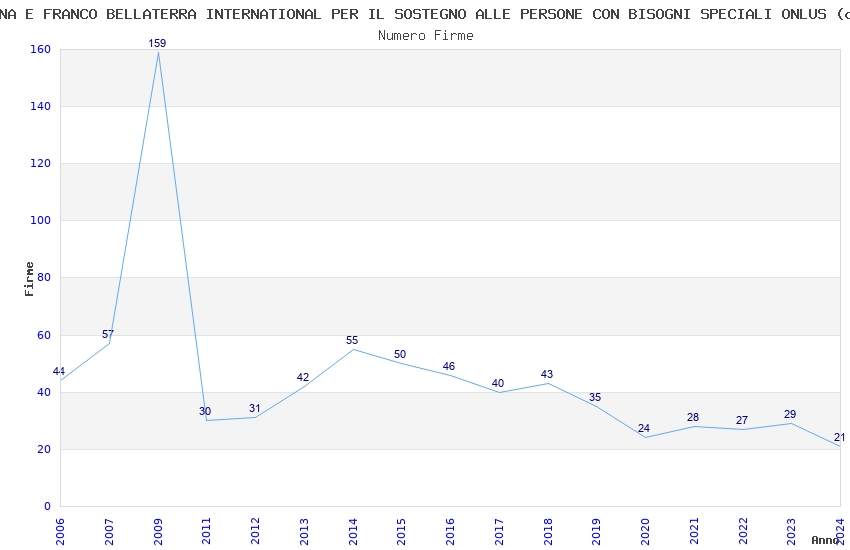Click the data label 28 at 2021

(693, 417)
